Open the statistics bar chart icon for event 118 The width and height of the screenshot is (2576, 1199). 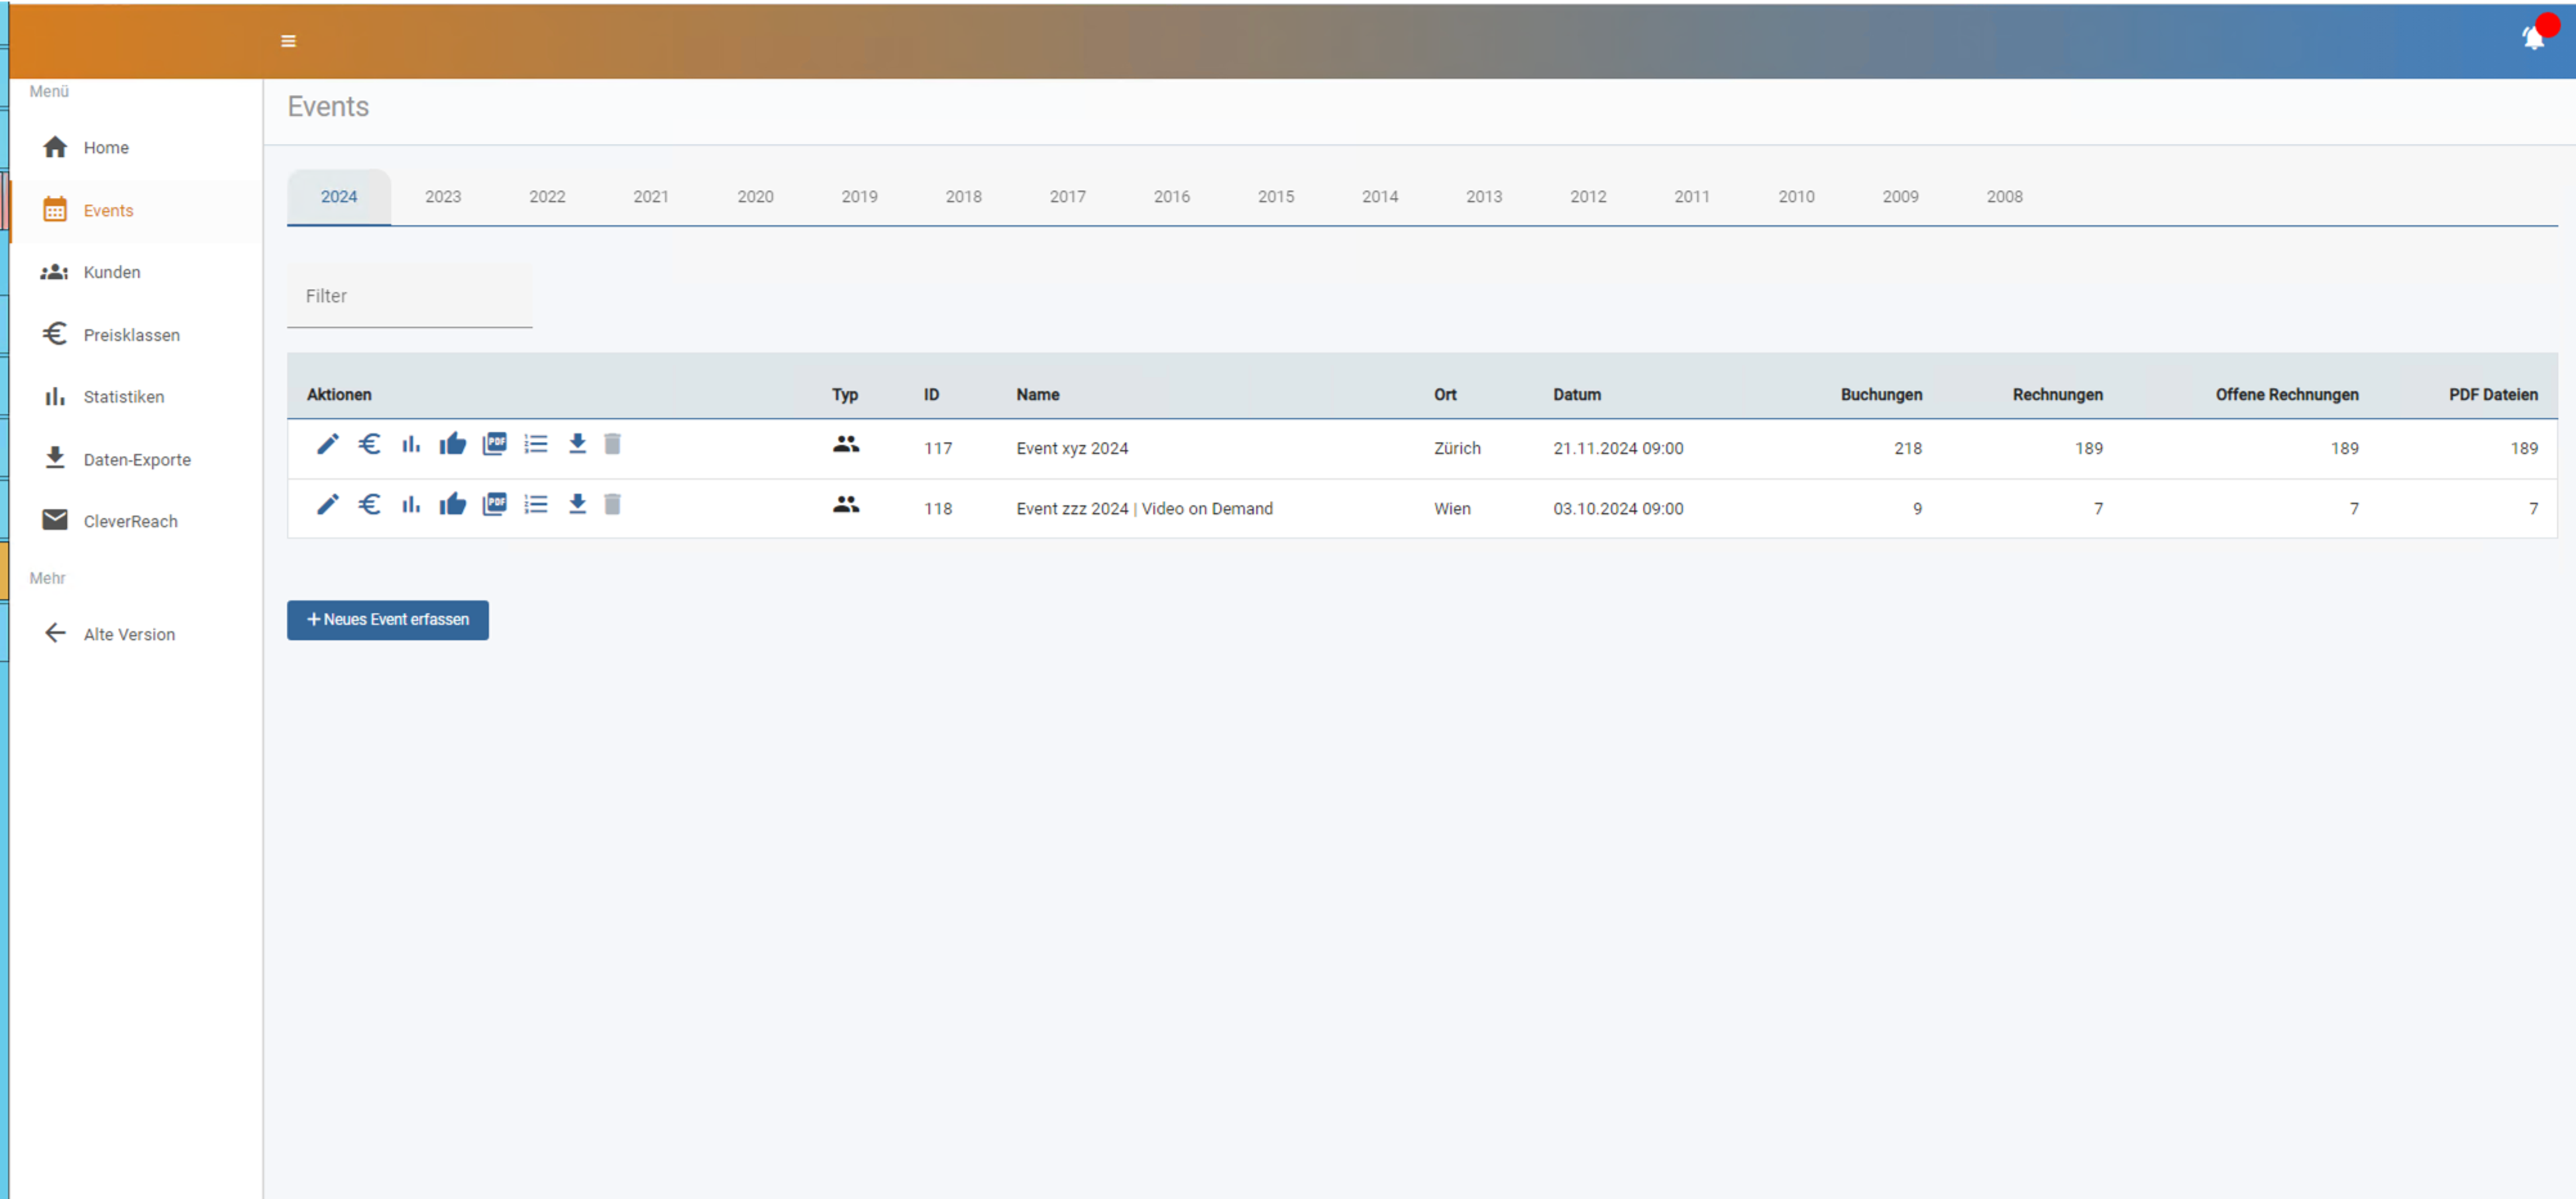(x=411, y=504)
